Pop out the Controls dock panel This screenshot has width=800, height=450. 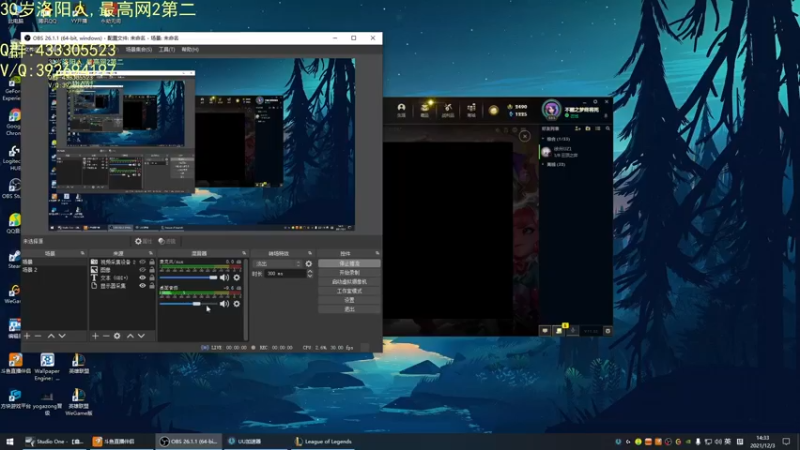[x=377, y=253]
